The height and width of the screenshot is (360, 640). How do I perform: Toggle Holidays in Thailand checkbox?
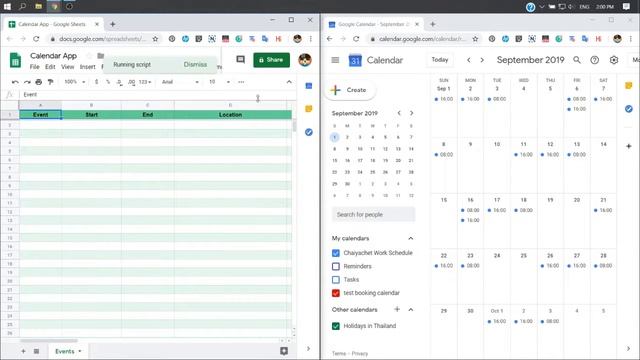pos(336,326)
